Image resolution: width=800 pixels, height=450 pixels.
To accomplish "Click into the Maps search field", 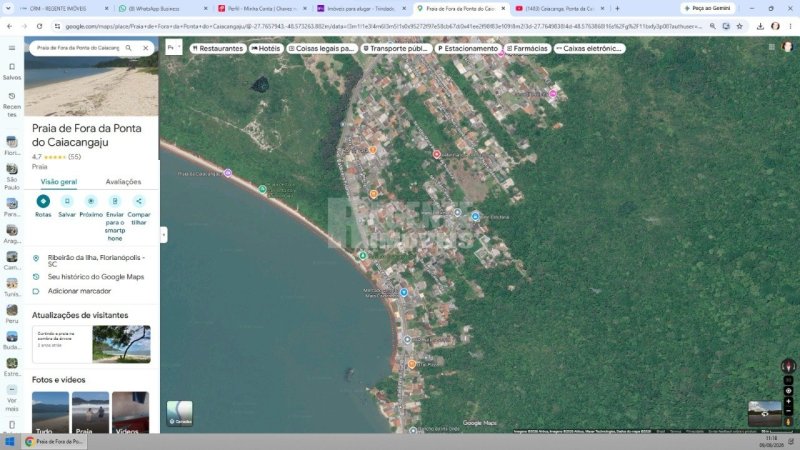I will [78, 48].
